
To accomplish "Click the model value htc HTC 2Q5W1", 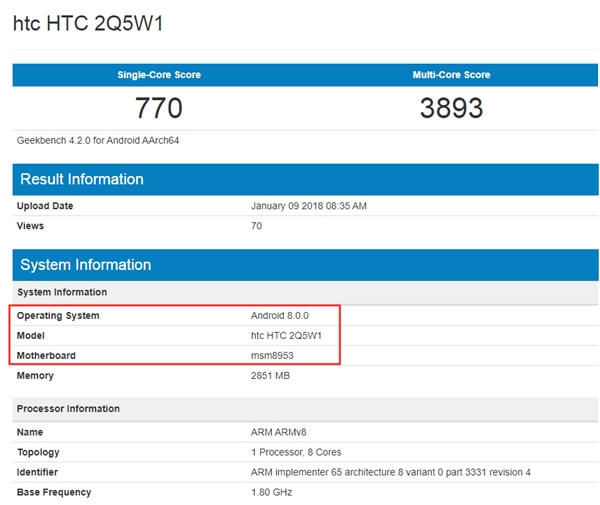I will [x=286, y=336].
